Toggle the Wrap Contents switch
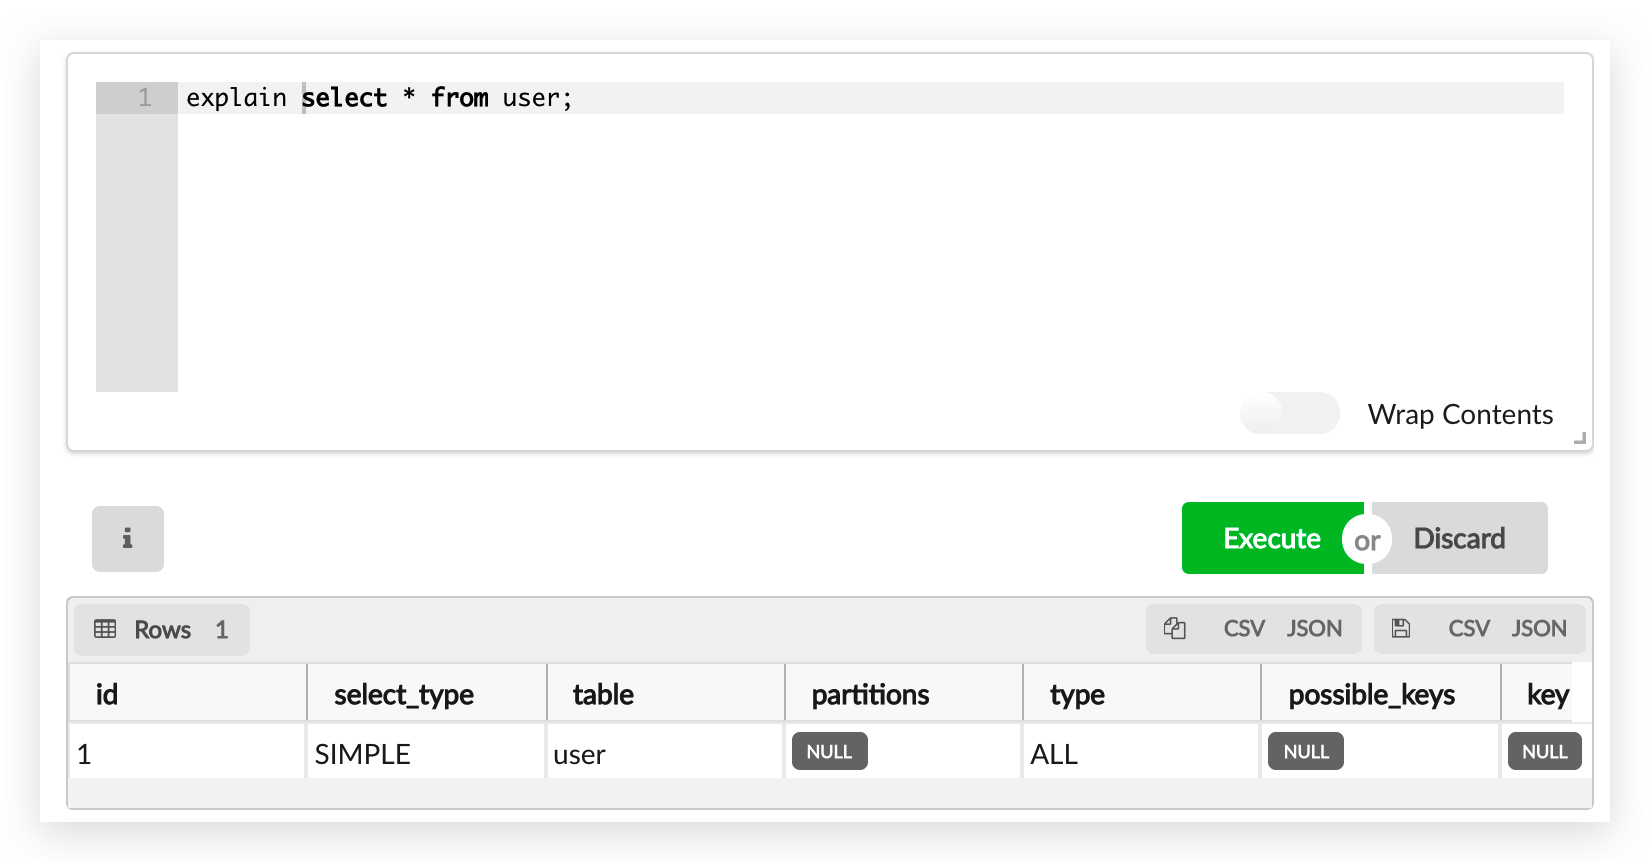The width and height of the screenshot is (1650, 862). (1289, 414)
